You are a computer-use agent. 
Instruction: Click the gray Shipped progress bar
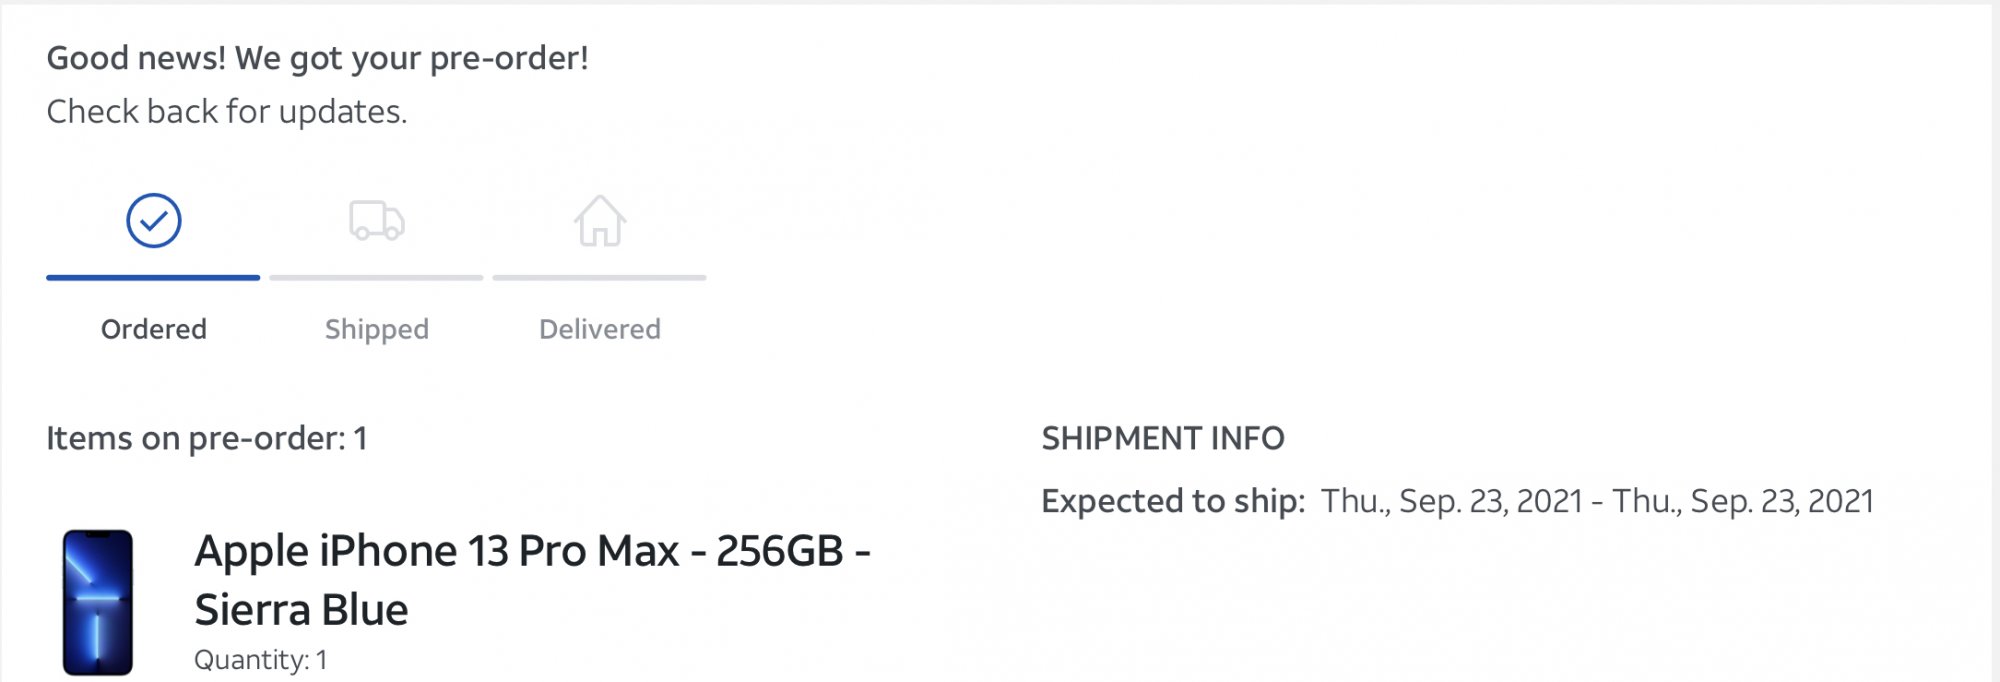[376, 277]
